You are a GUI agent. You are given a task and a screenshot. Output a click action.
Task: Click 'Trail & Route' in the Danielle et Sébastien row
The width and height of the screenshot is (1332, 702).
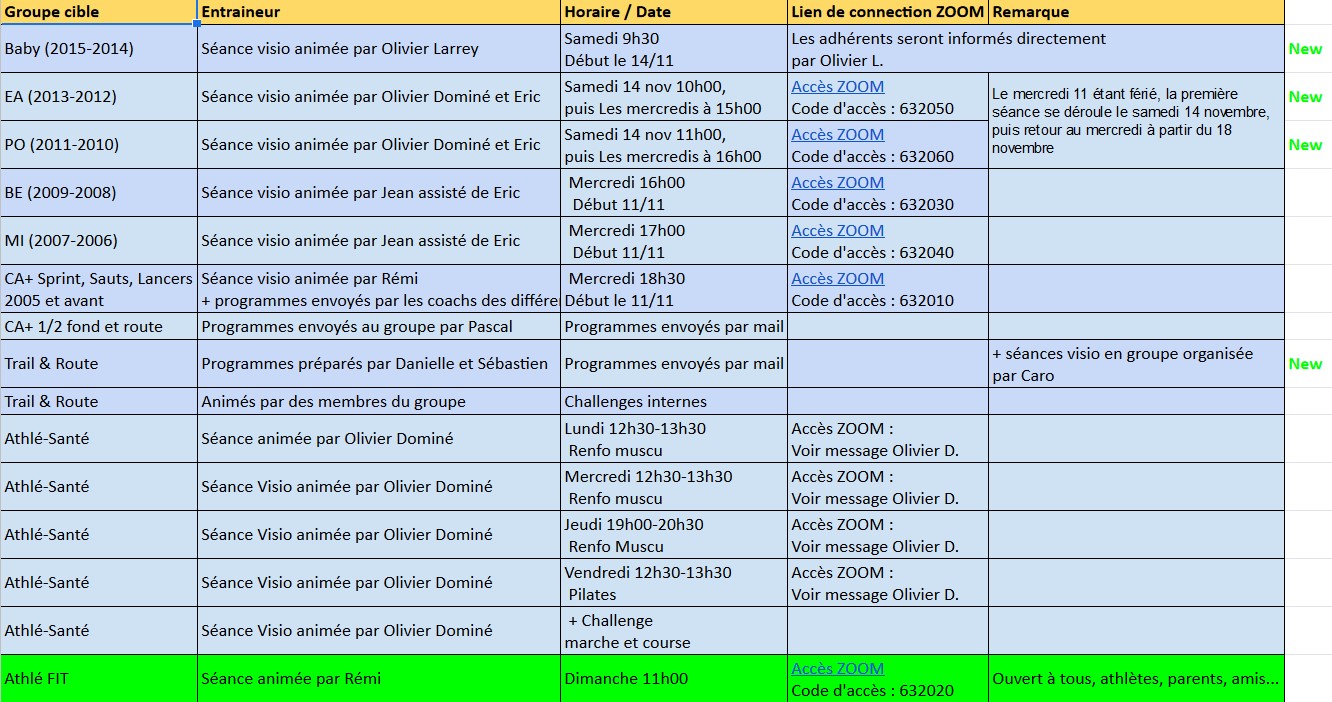click(x=99, y=364)
